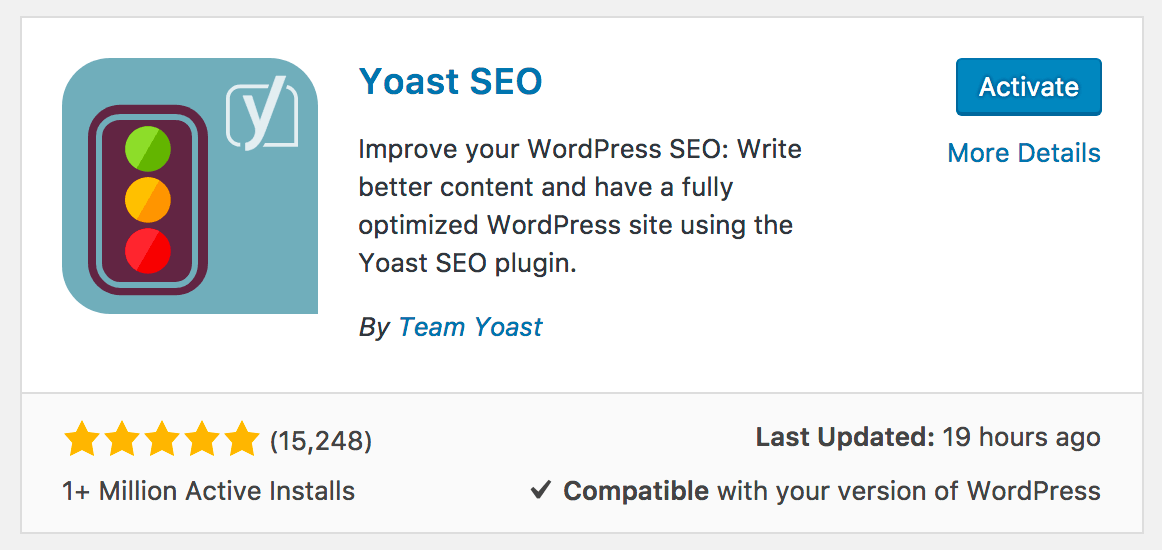
Task: Click the orange traffic light circle
Action: point(148,199)
